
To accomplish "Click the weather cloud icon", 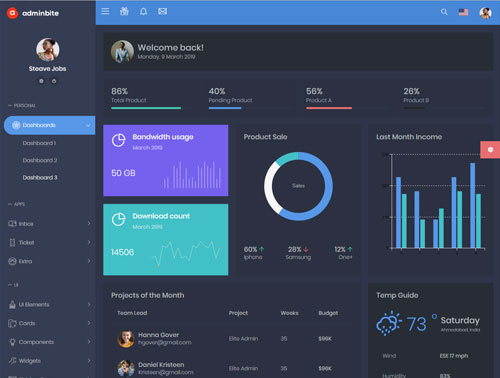I will (x=389, y=323).
